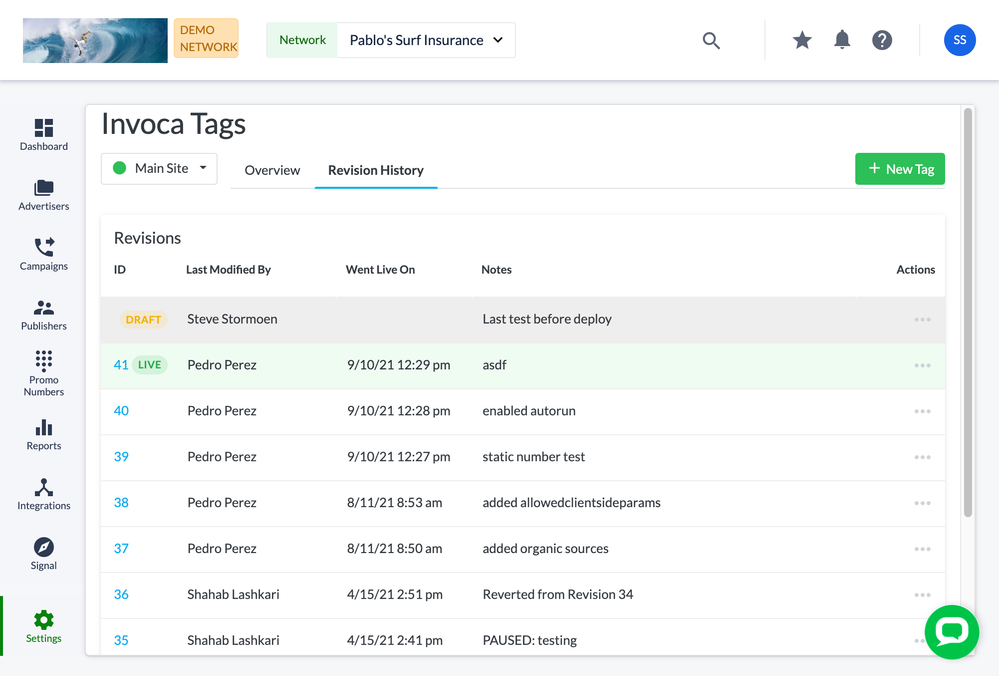The image size is (999, 676).
Task: Open revision 36 link
Action: coord(121,594)
